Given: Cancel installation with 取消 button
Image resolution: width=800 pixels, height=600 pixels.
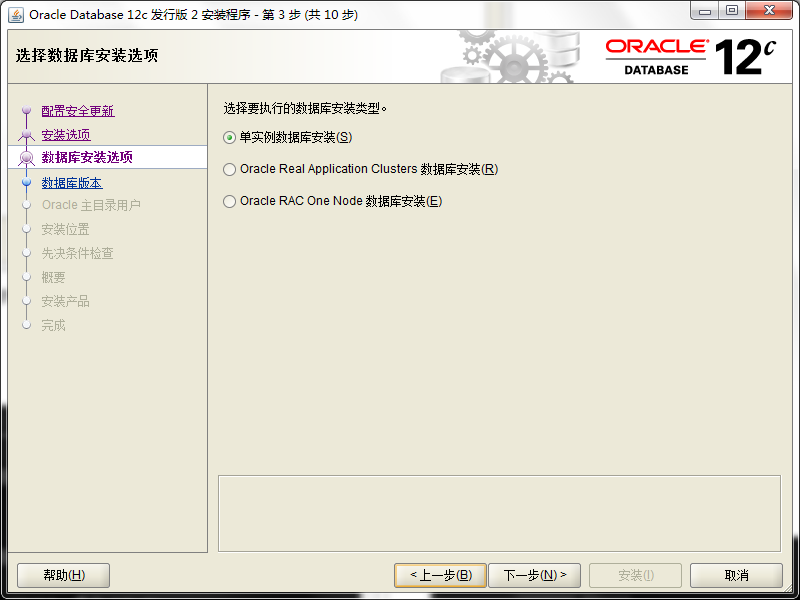Looking at the screenshot, I should pos(736,576).
